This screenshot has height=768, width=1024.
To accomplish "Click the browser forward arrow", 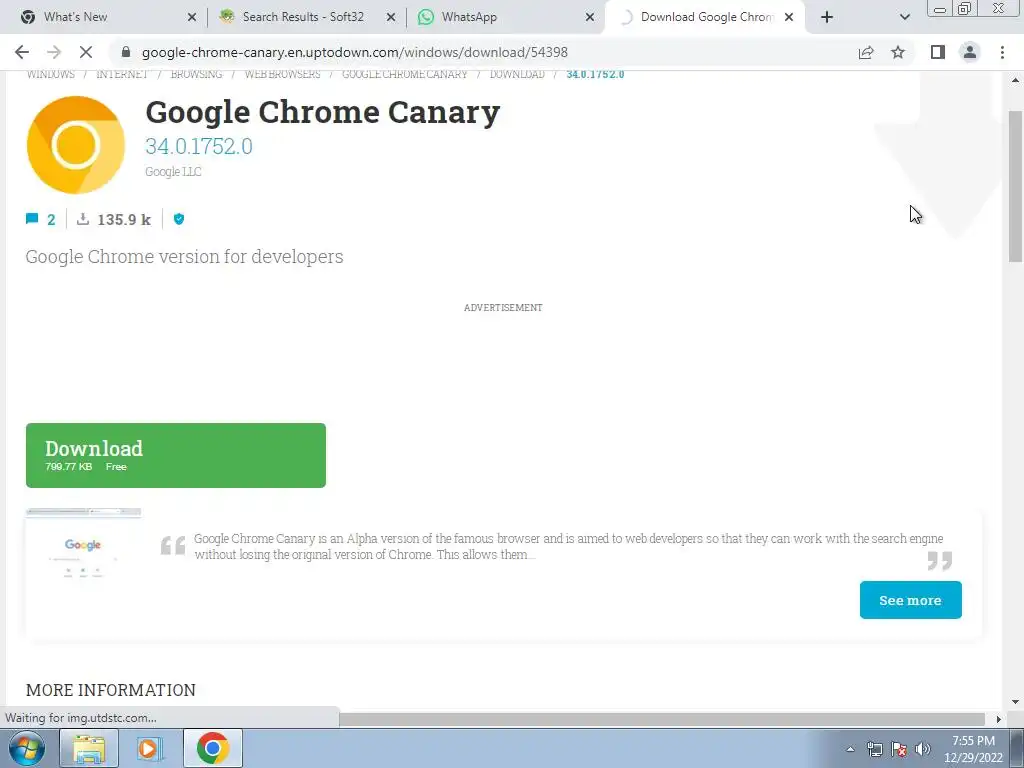I will (54, 52).
